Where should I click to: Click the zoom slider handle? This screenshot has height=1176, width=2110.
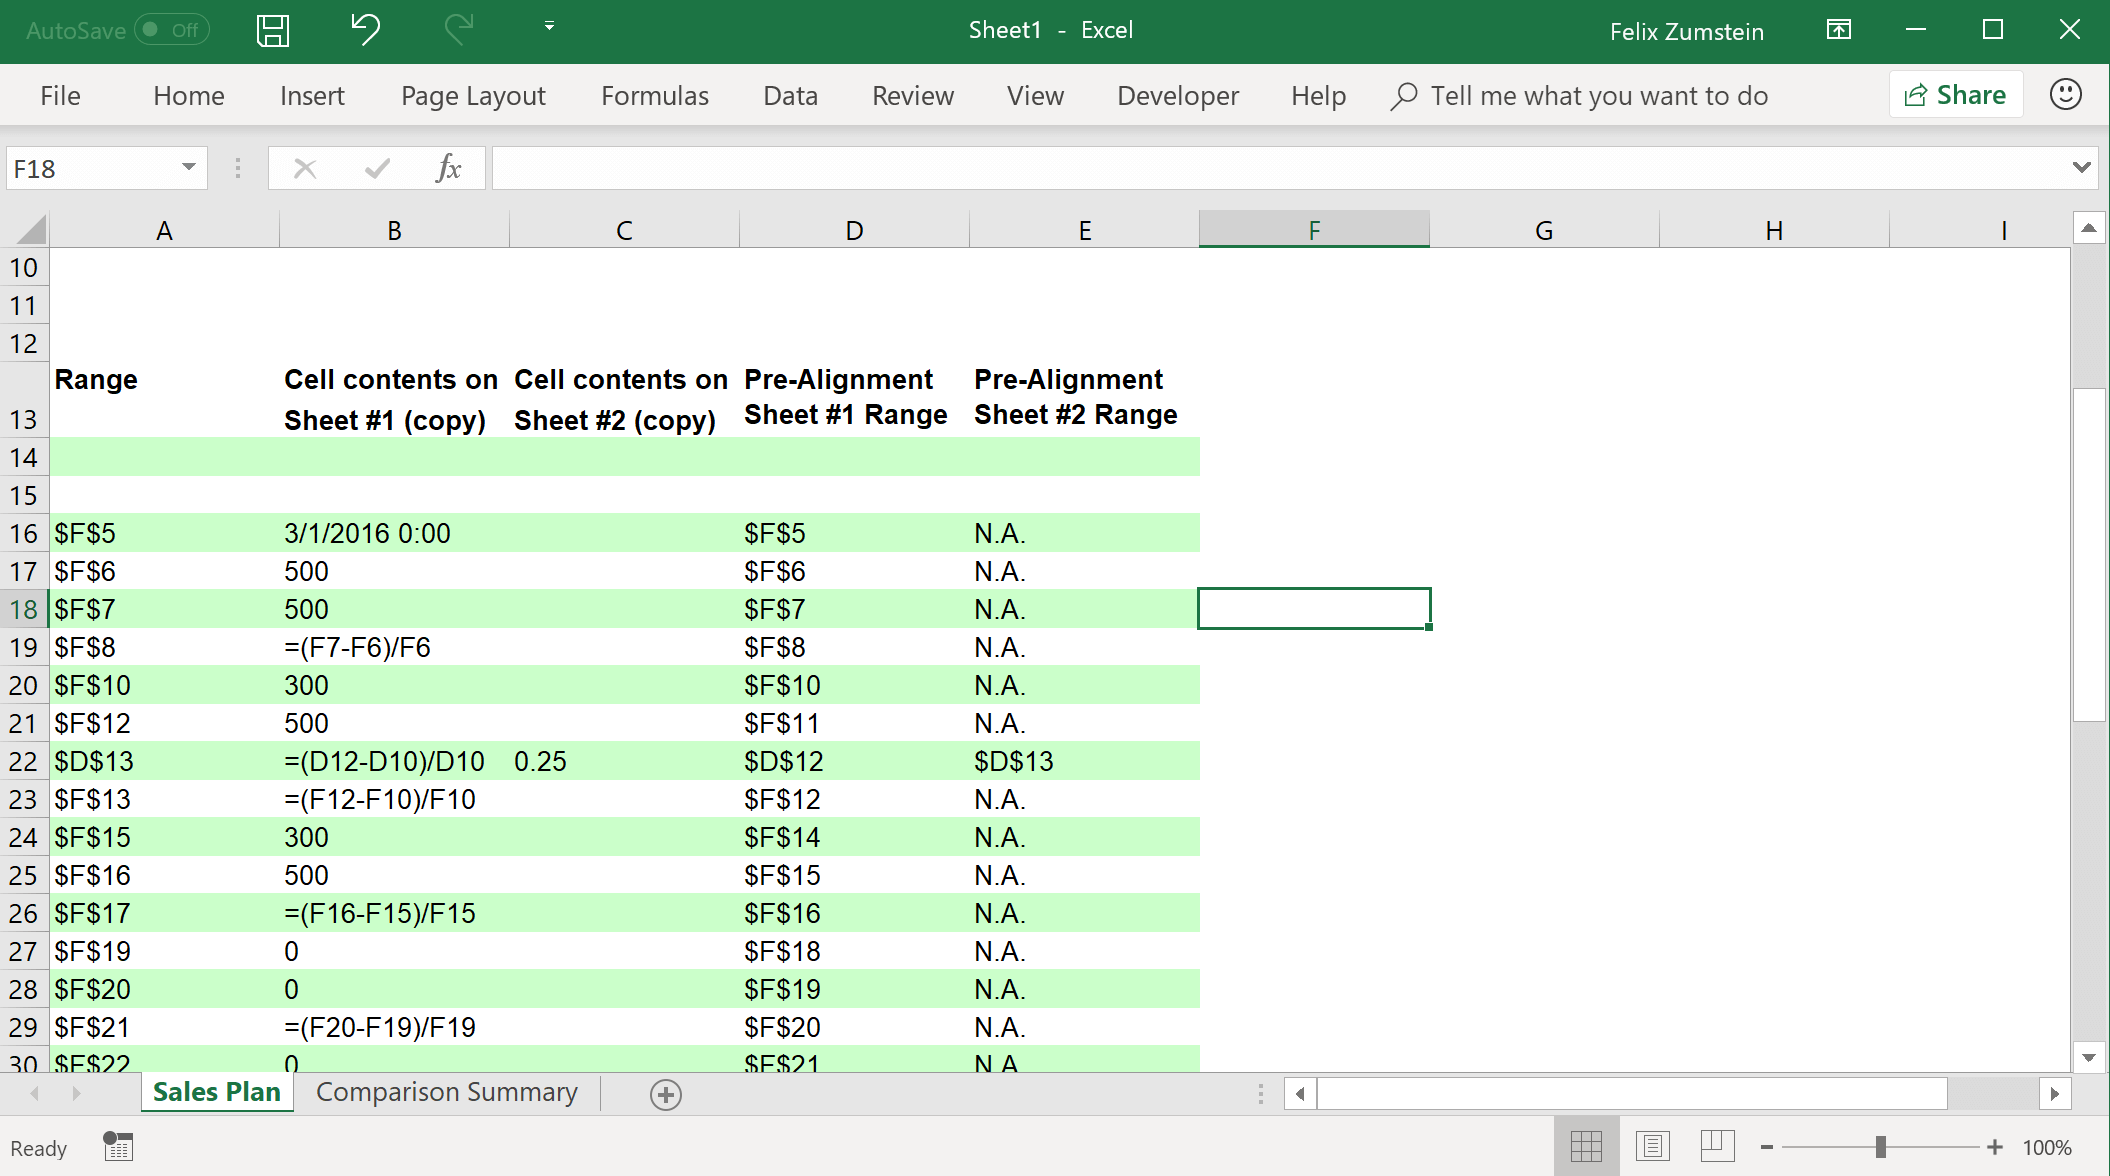pos(1880,1147)
